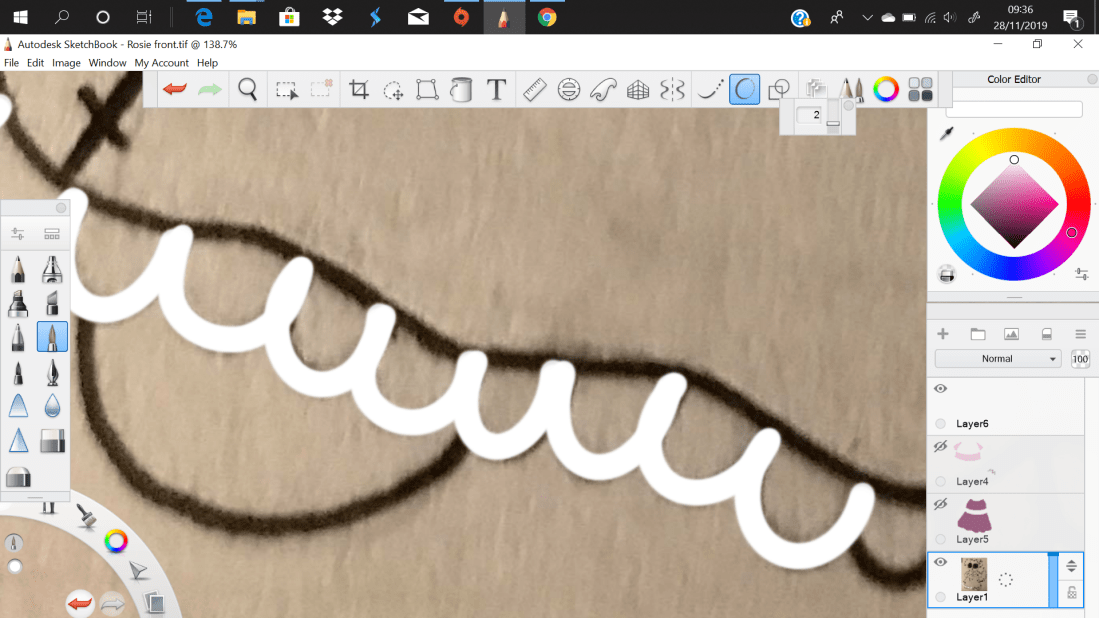Image resolution: width=1099 pixels, height=618 pixels.
Task: Pick the eyedropper in the Color Editor
Action: click(x=946, y=133)
